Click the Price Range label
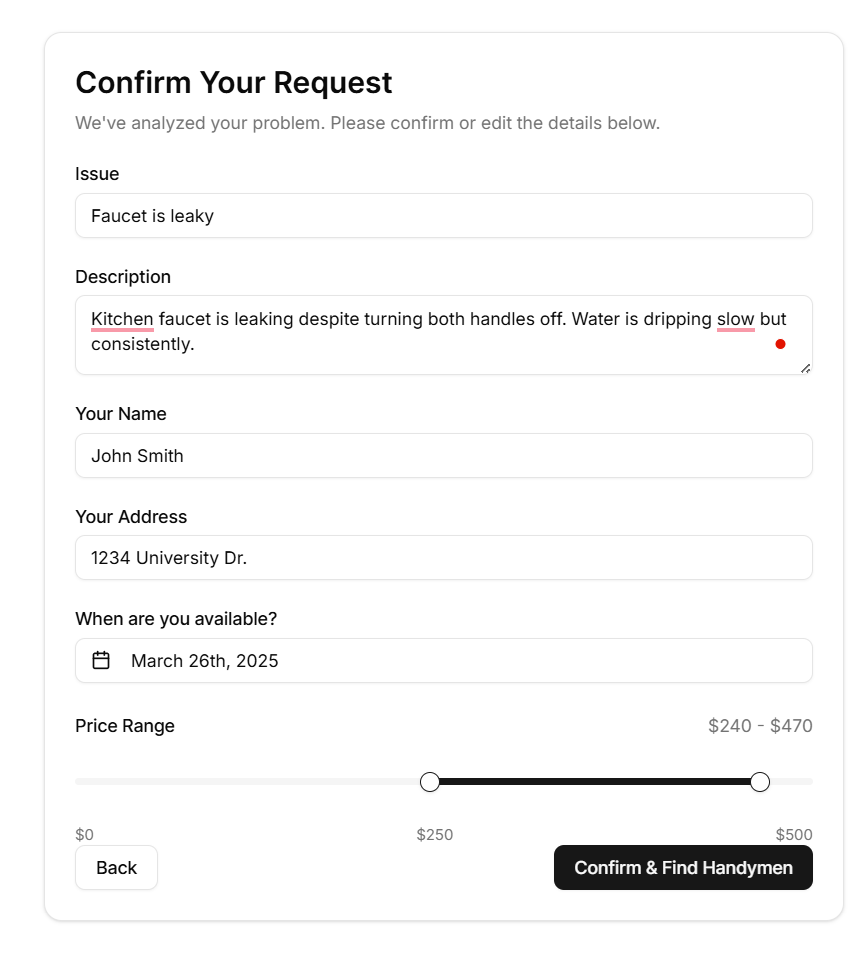 pos(125,726)
